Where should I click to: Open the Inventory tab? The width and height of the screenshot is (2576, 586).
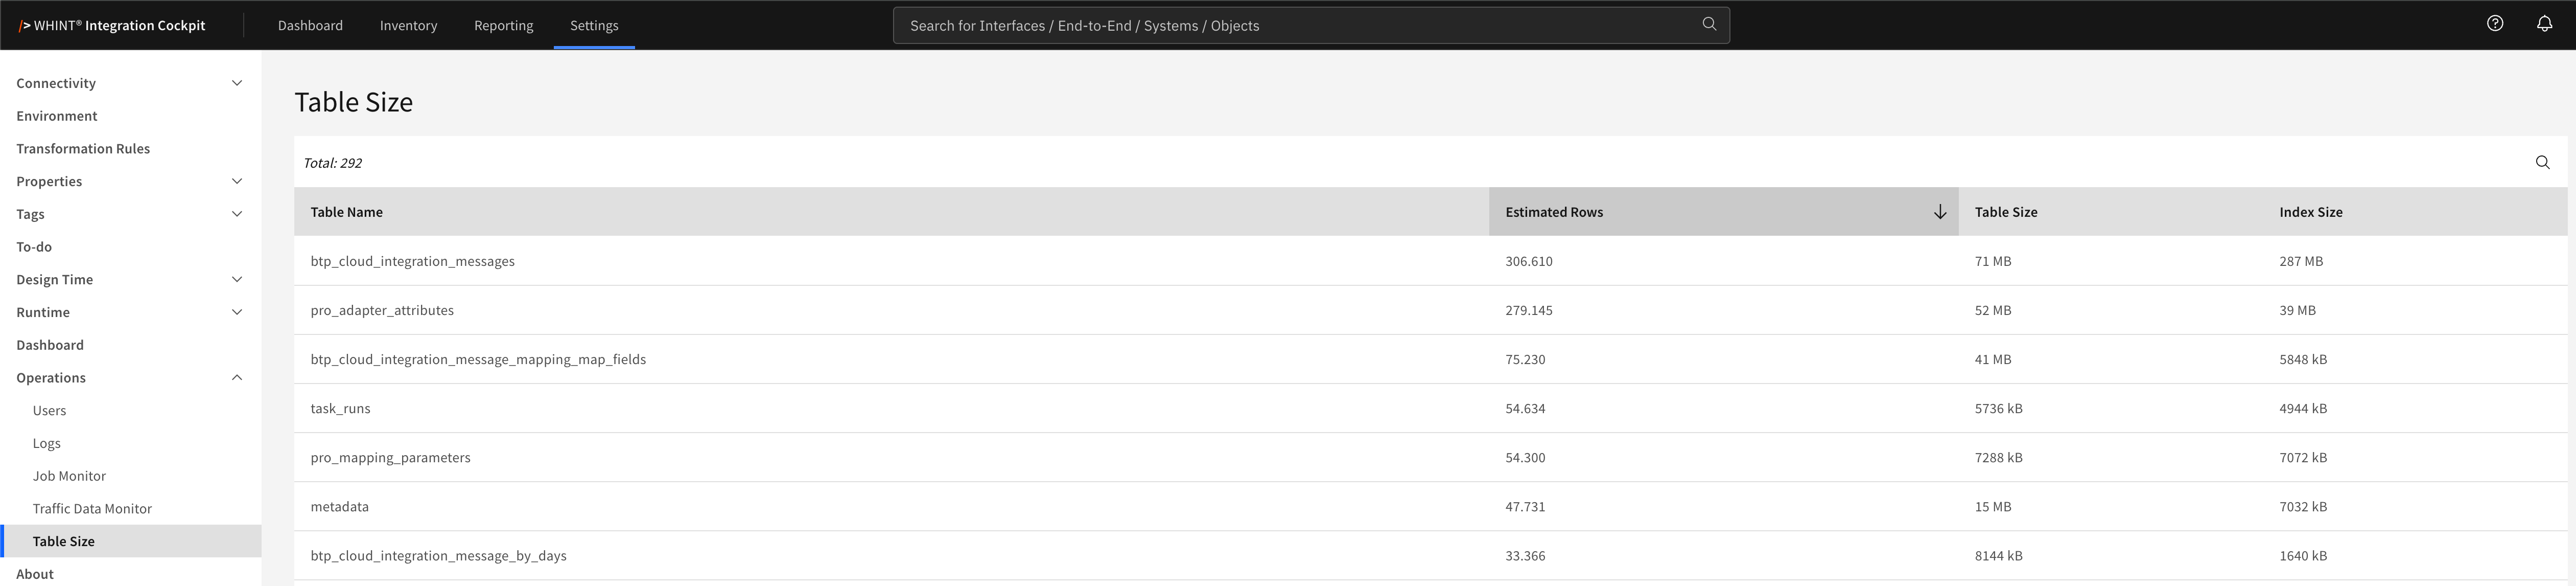coord(408,25)
